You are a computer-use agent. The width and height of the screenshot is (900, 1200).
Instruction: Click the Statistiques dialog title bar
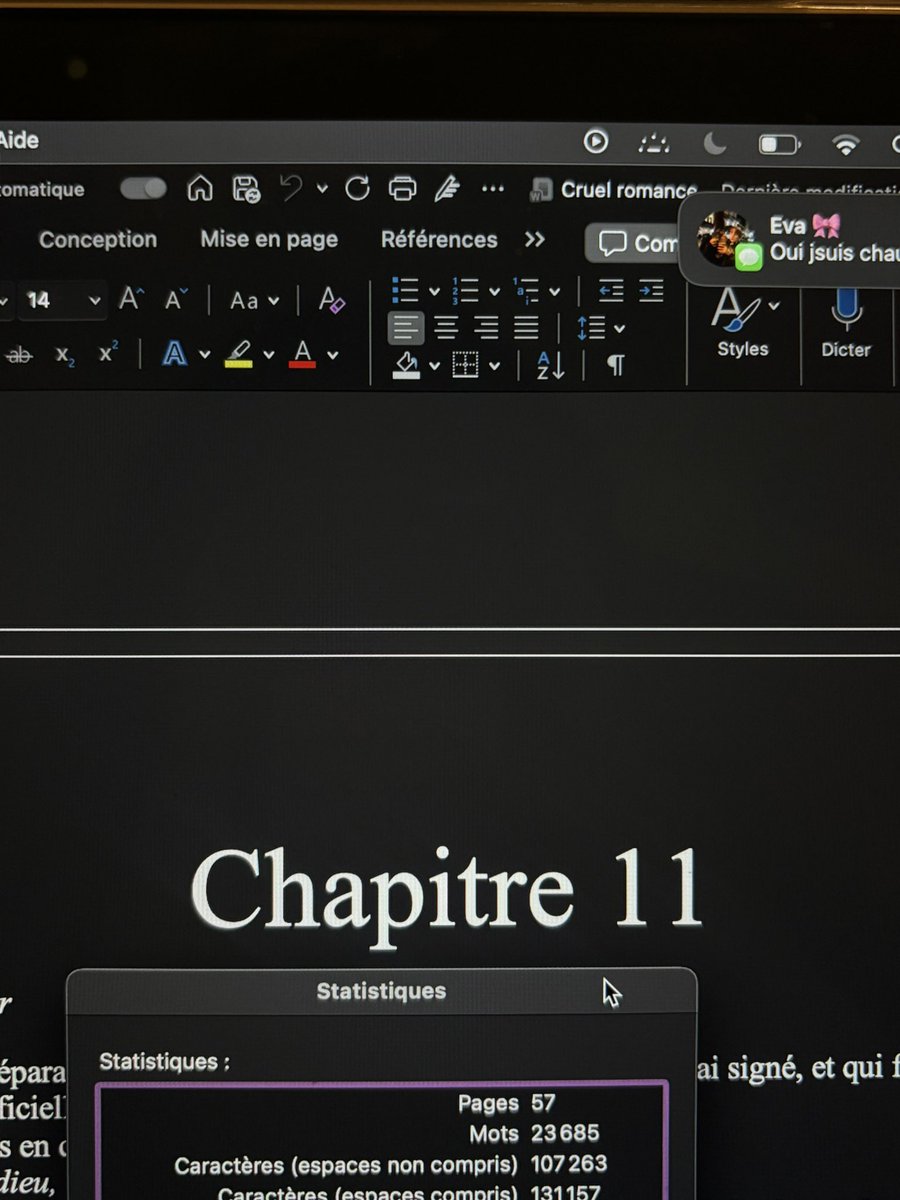point(381,992)
